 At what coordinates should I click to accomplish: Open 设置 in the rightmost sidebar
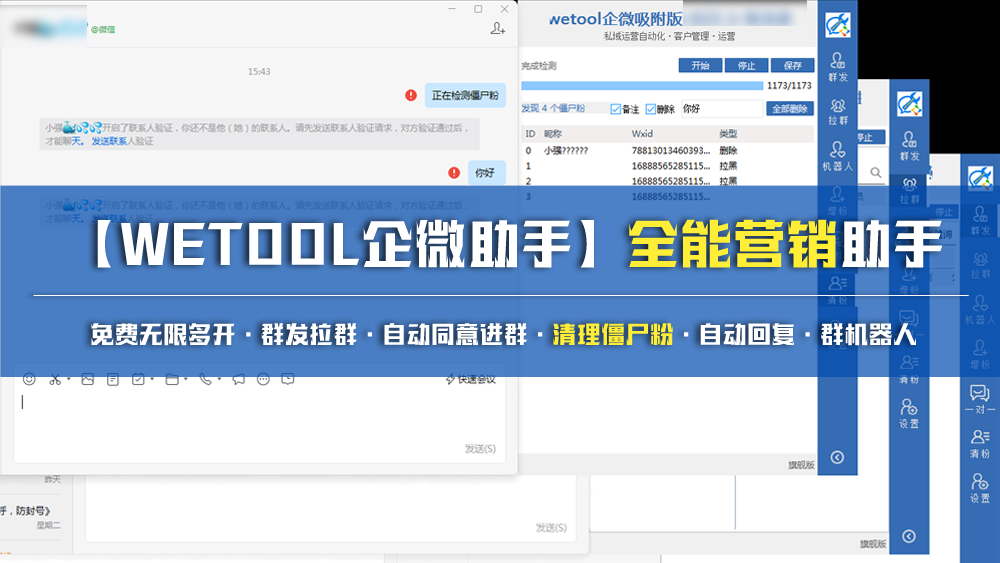979,488
